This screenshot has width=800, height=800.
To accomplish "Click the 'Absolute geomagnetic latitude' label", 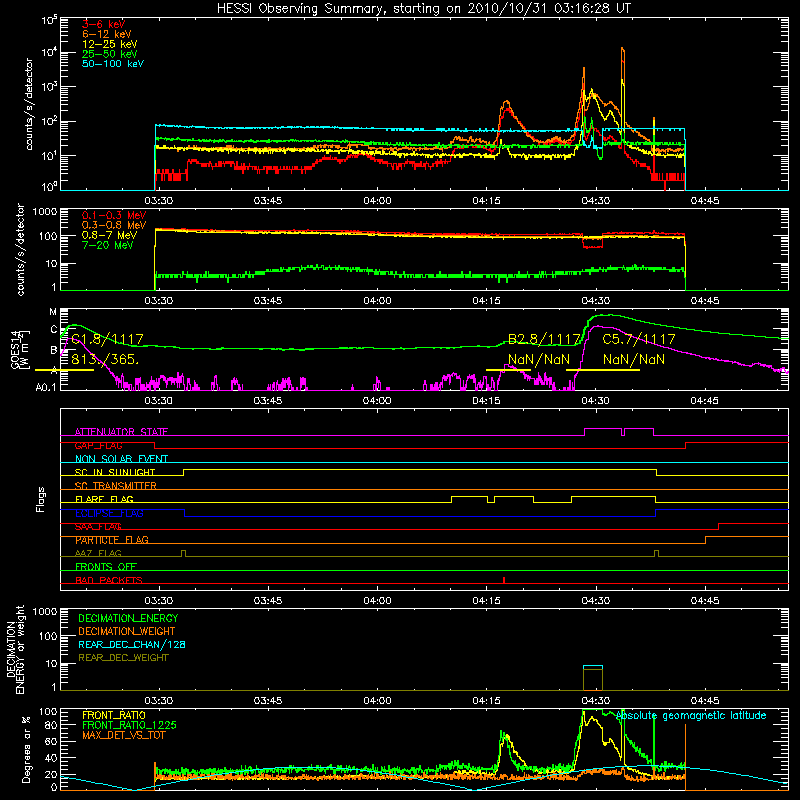I will (691, 716).
